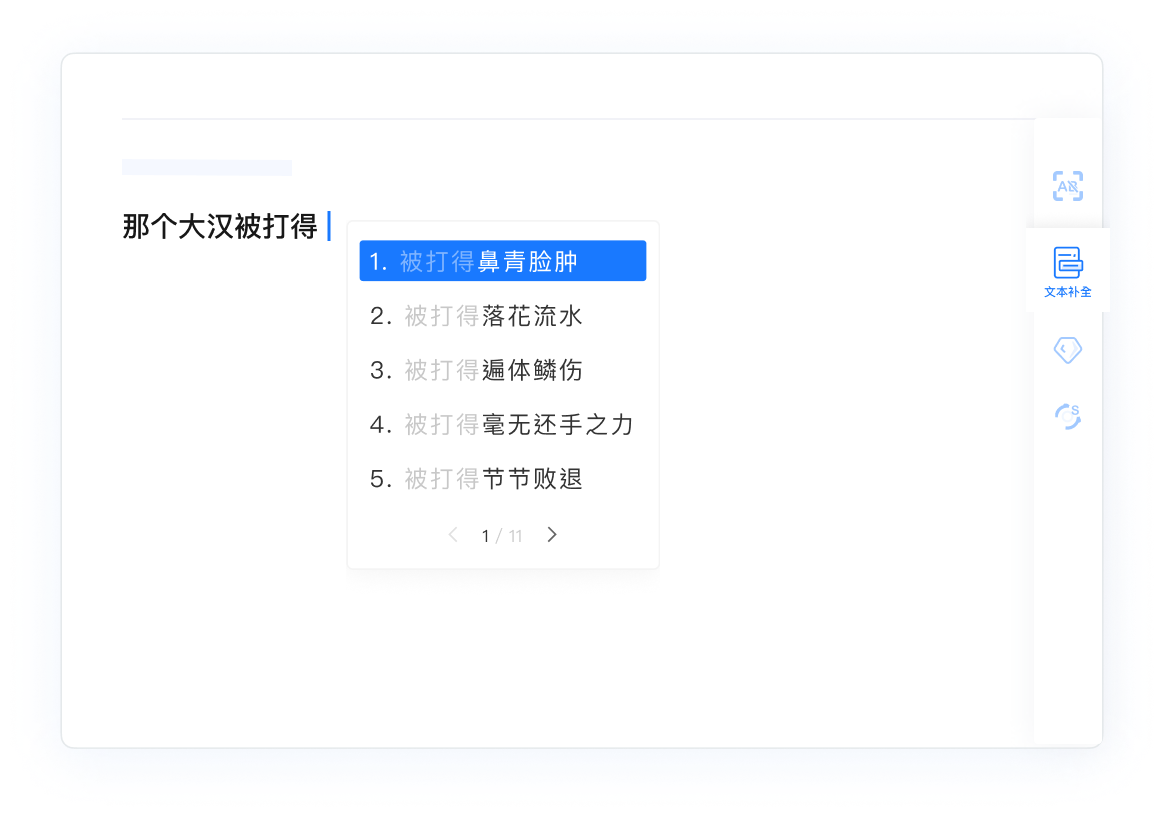The height and width of the screenshot is (817, 1164).
Task: Choose the 节节败退 completion option
Action: pos(502,478)
